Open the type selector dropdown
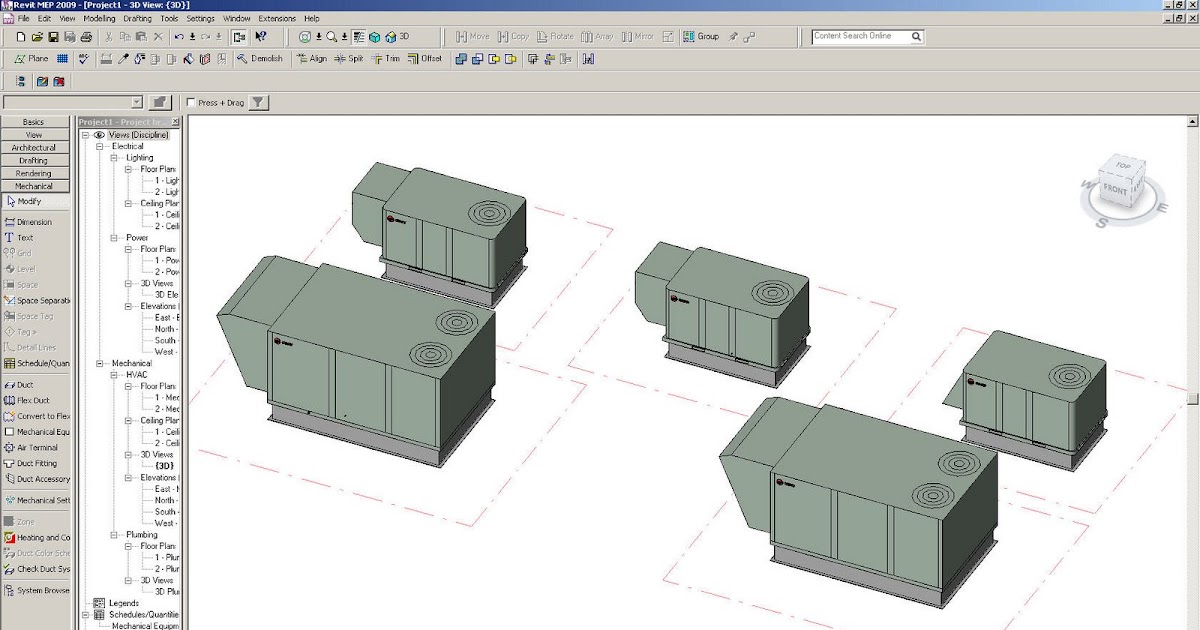 [137, 102]
